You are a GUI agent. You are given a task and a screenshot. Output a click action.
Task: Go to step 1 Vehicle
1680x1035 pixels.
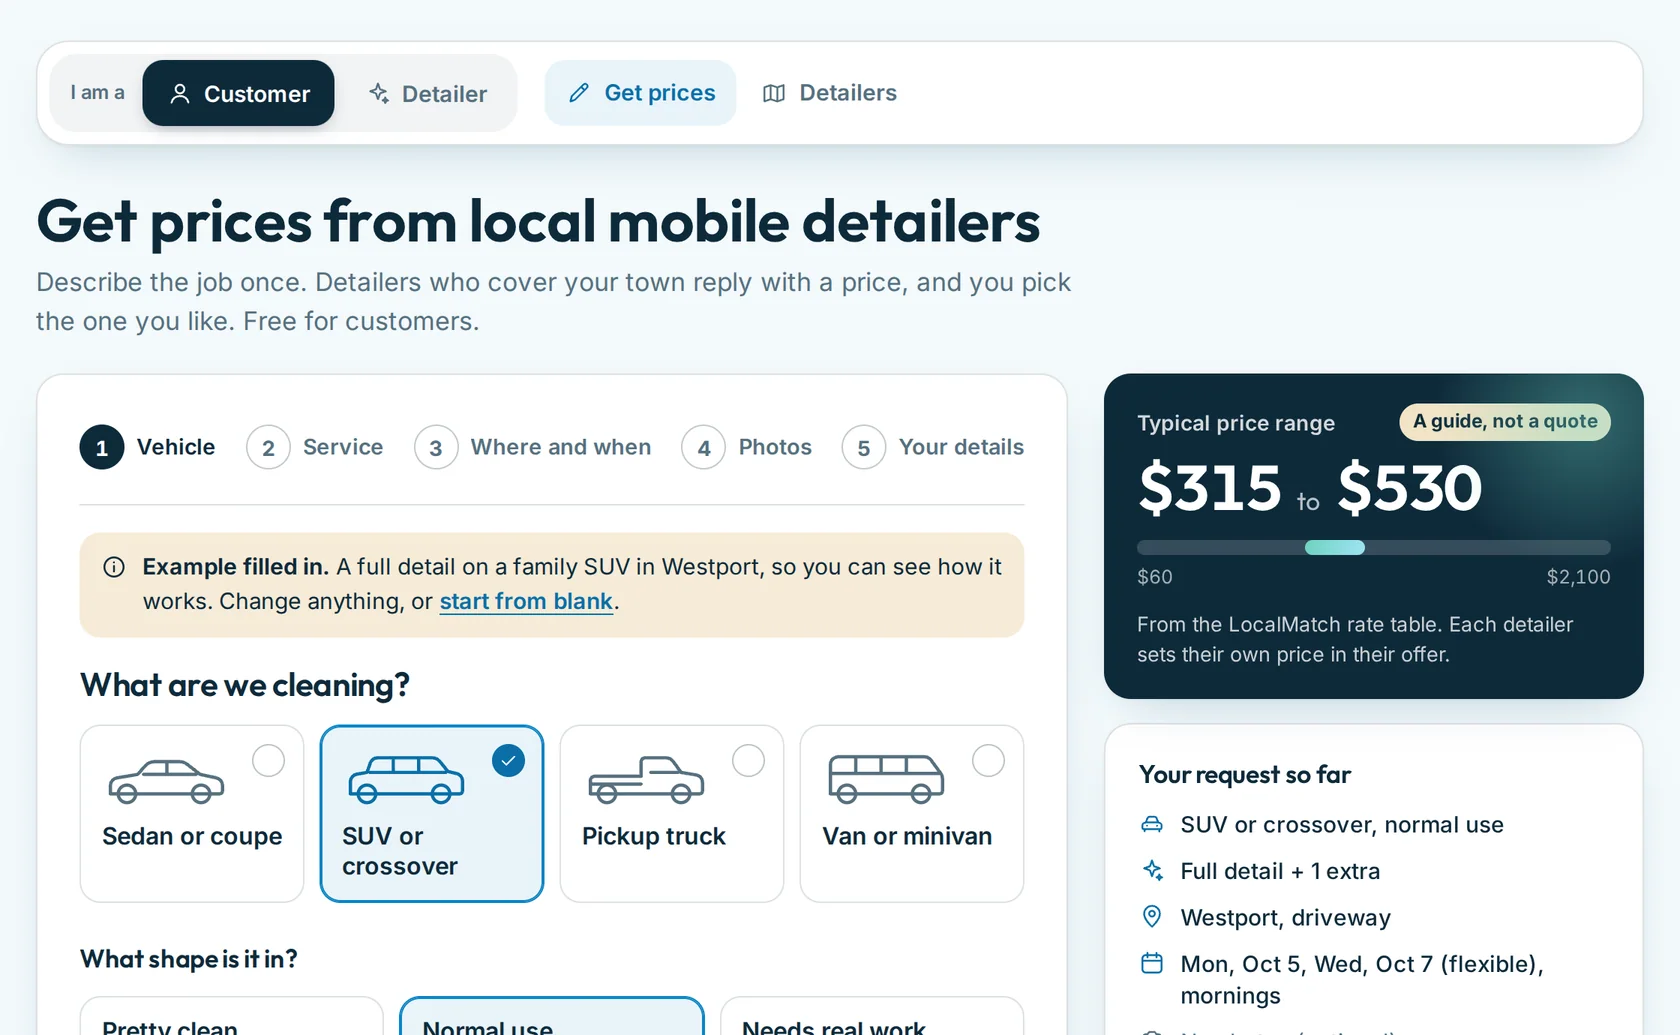point(148,447)
